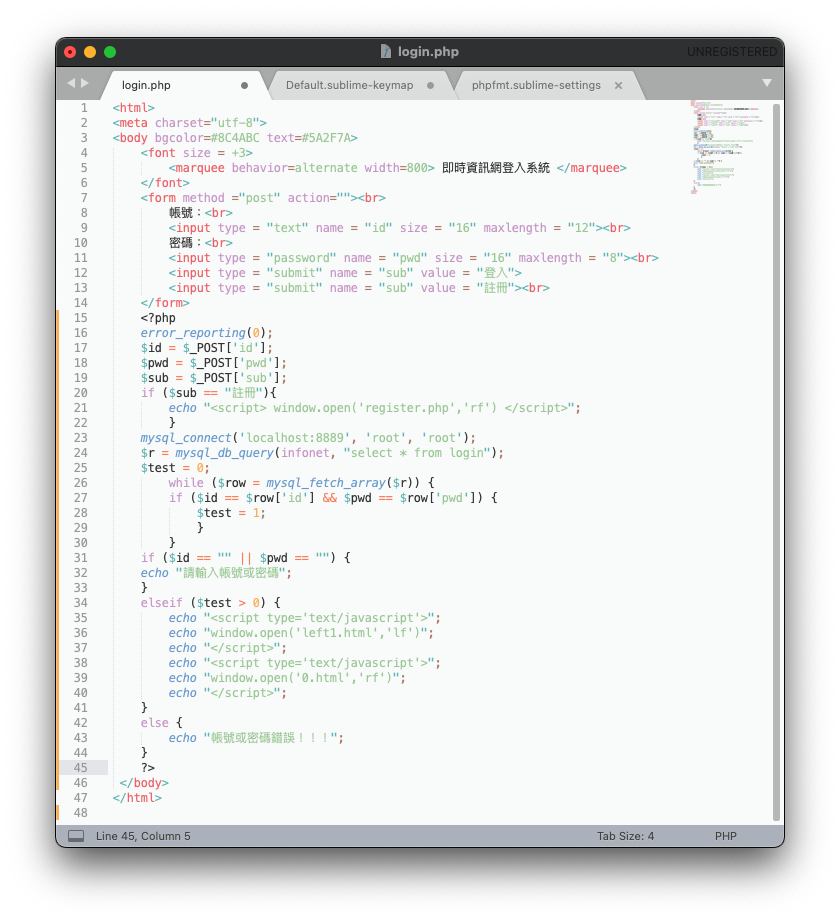Click the charset="utf-8" meta attribute

pyautogui.click(x=207, y=123)
